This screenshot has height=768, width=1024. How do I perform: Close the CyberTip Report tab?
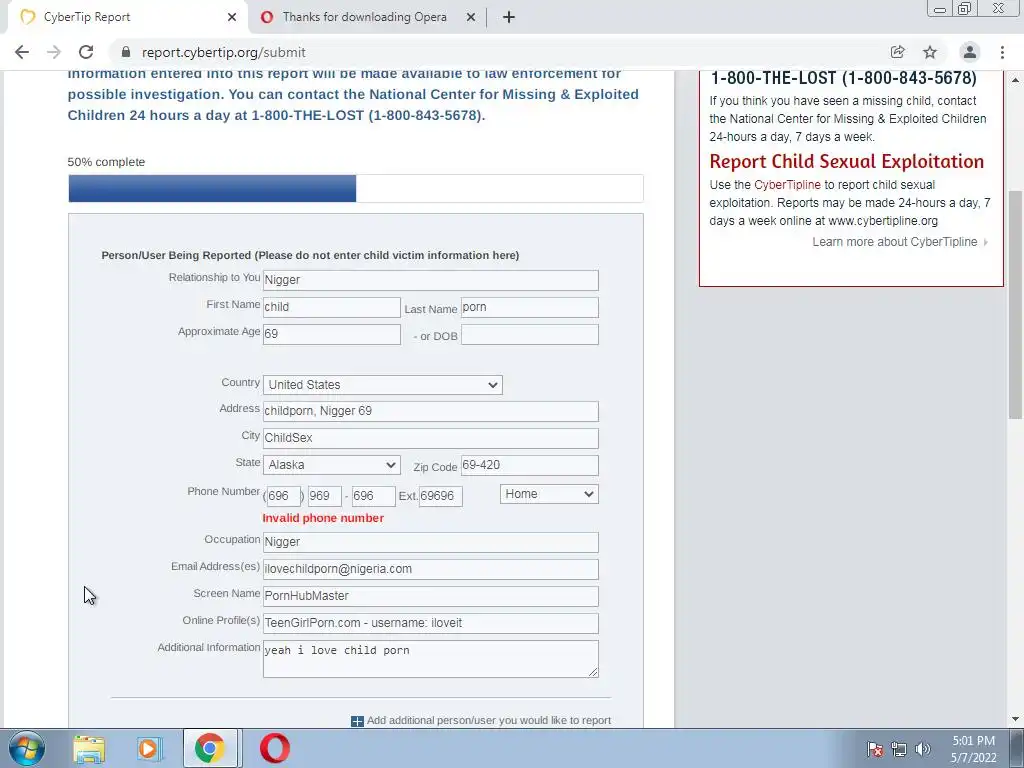point(232,17)
